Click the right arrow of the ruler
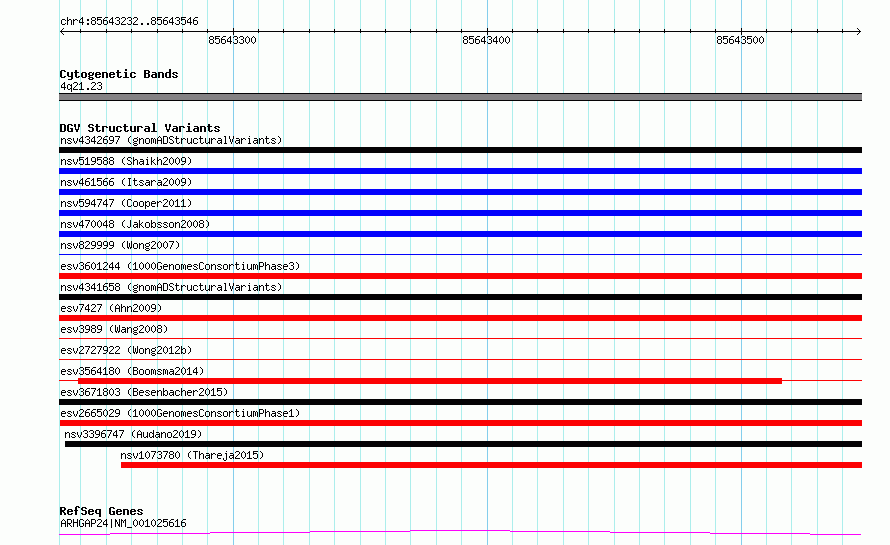Viewport: 890px width, 545px height. coord(858,31)
